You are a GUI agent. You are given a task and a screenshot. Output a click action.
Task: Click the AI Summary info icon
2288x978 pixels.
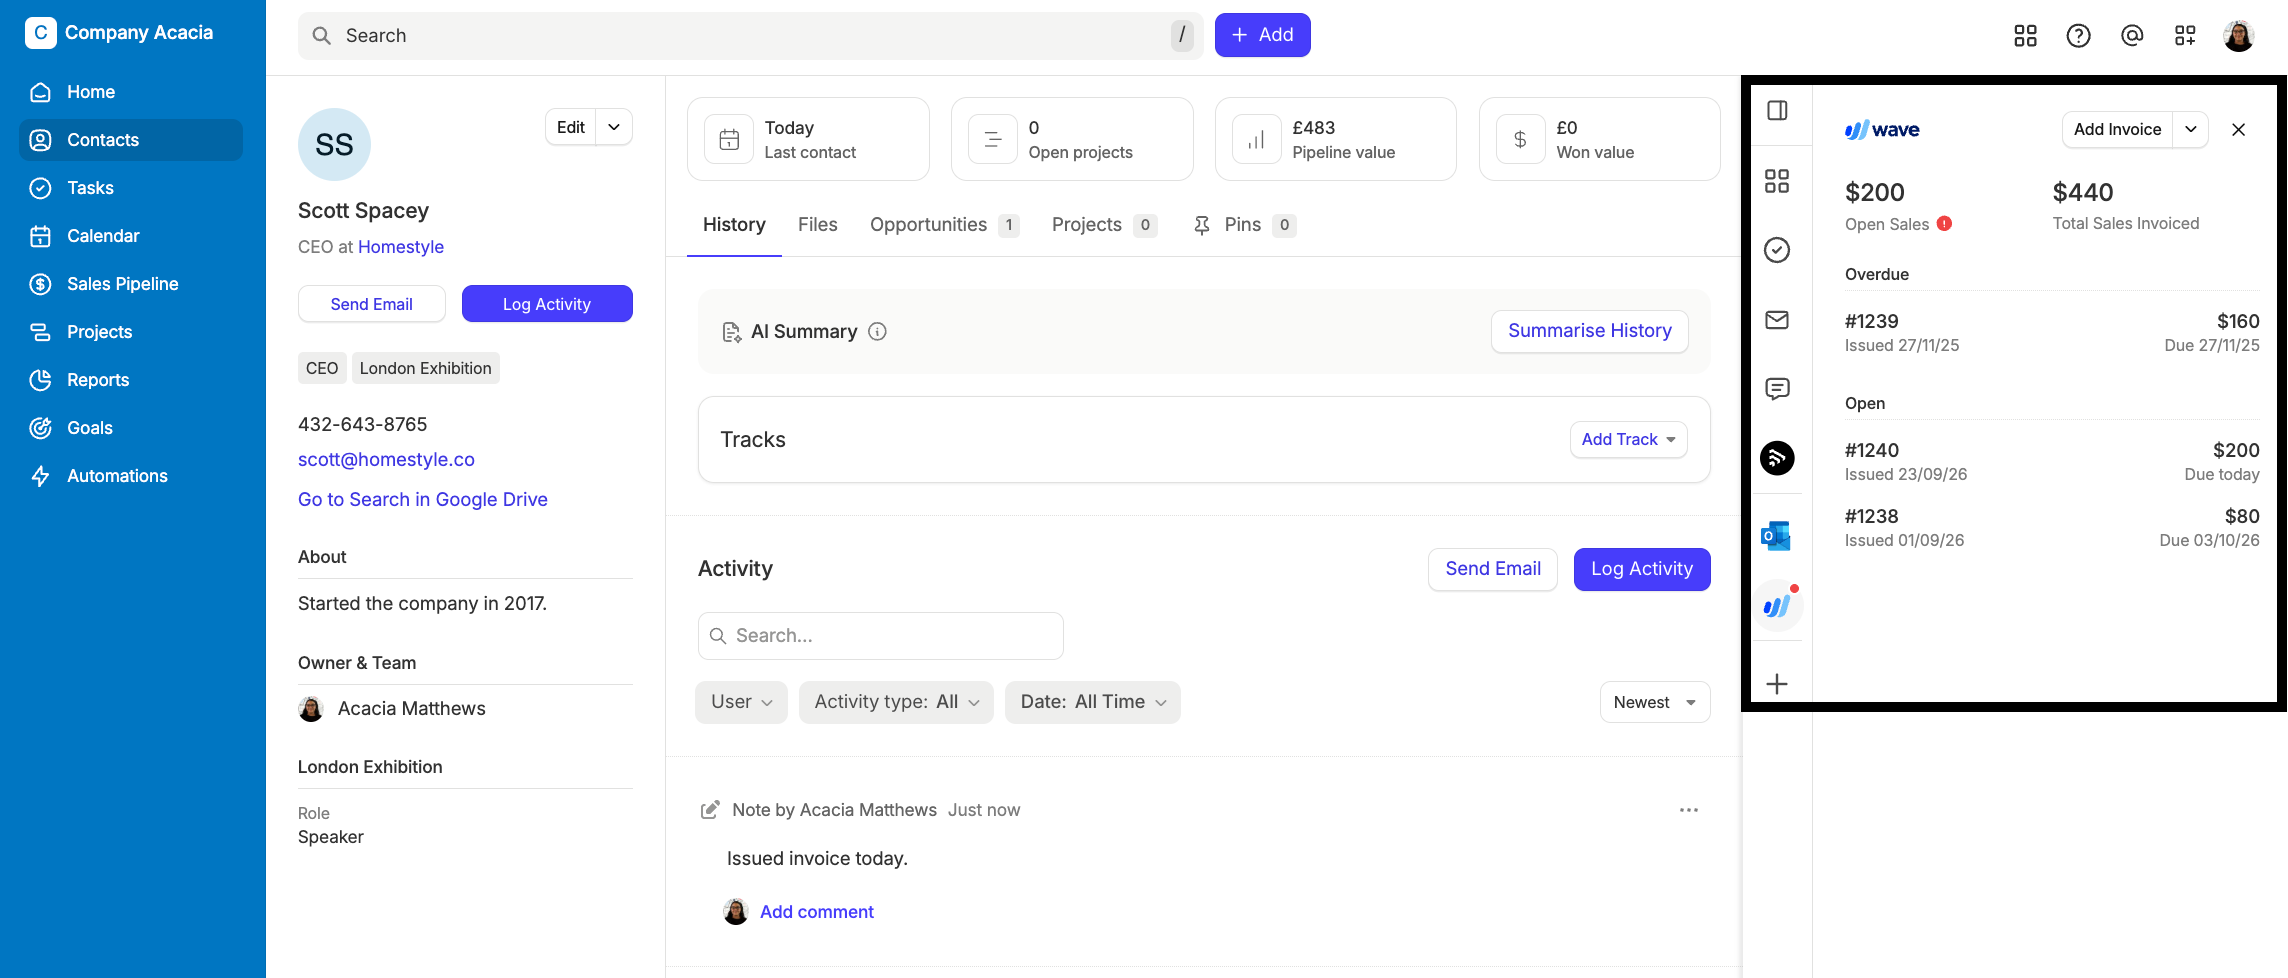pos(877,332)
